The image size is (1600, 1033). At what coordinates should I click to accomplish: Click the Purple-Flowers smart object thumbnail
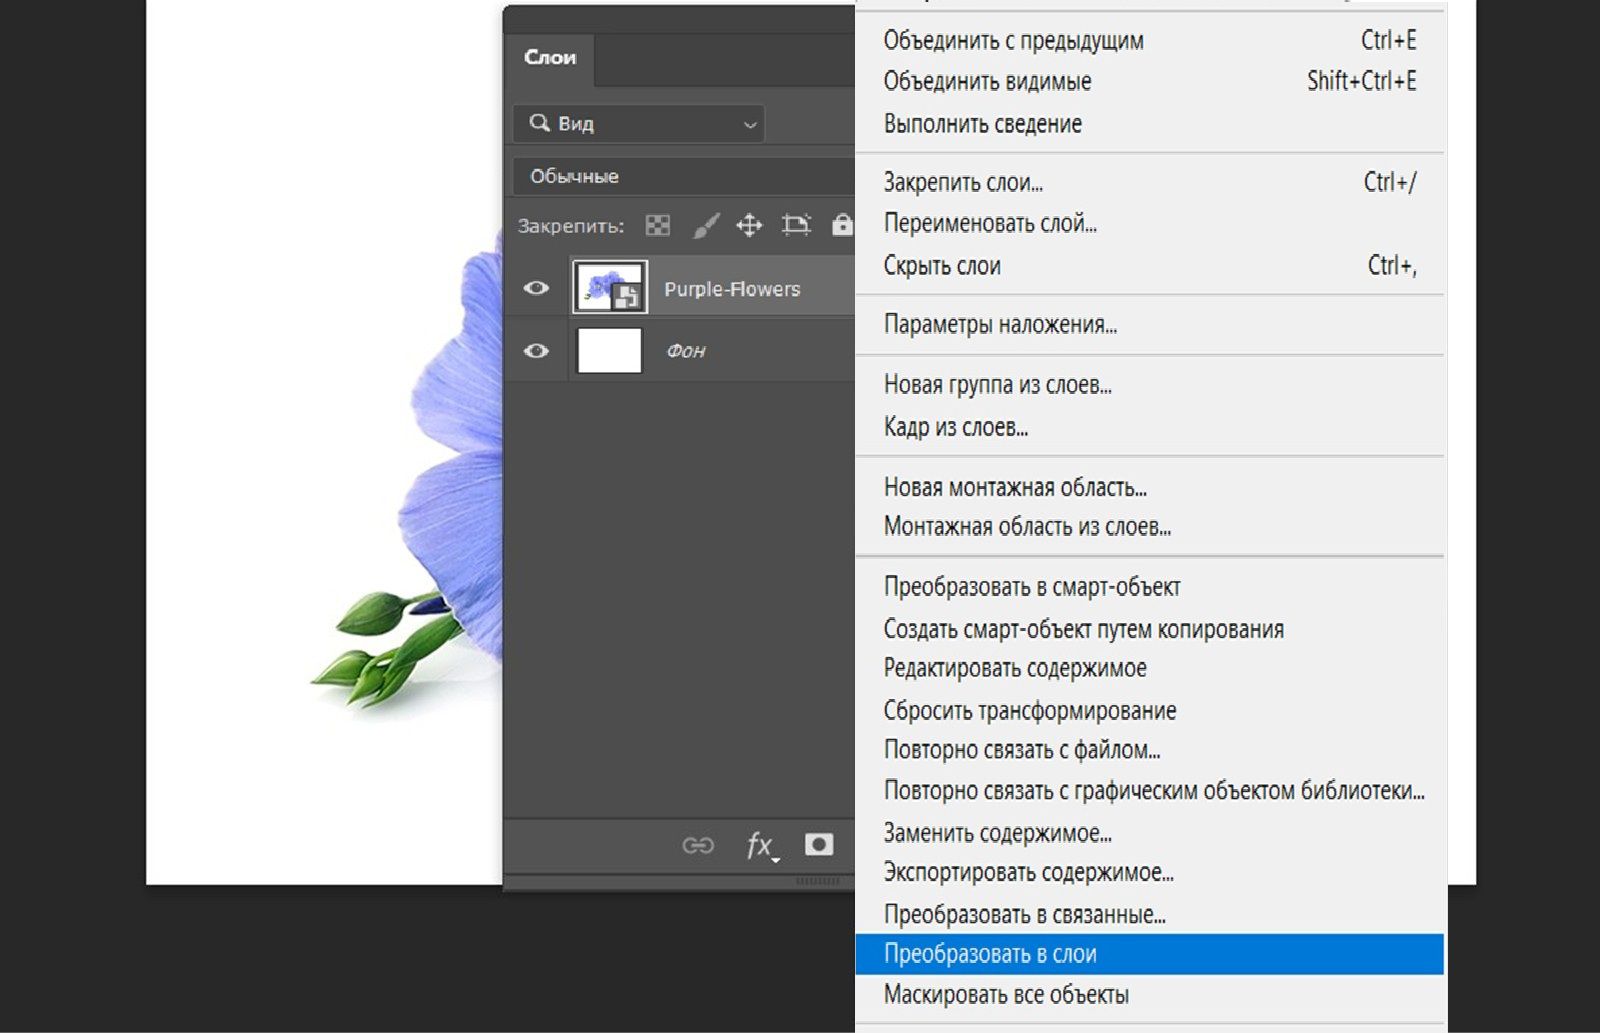coord(608,287)
